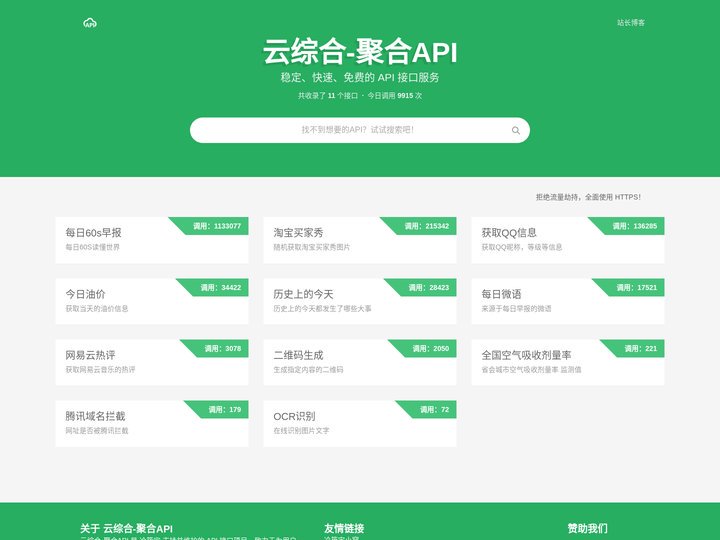720x540 pixels.
Task: Click the footer heading 关于 云综合-聚合API
Action: point(126,529)
